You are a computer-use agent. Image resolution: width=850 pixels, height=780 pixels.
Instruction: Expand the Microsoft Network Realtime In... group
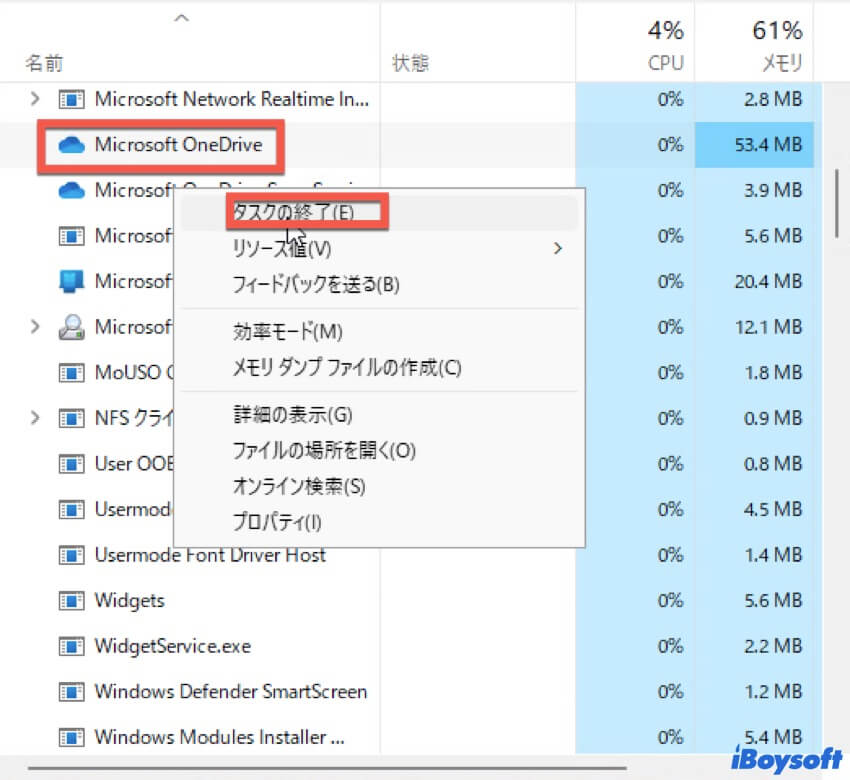point(35,99)
